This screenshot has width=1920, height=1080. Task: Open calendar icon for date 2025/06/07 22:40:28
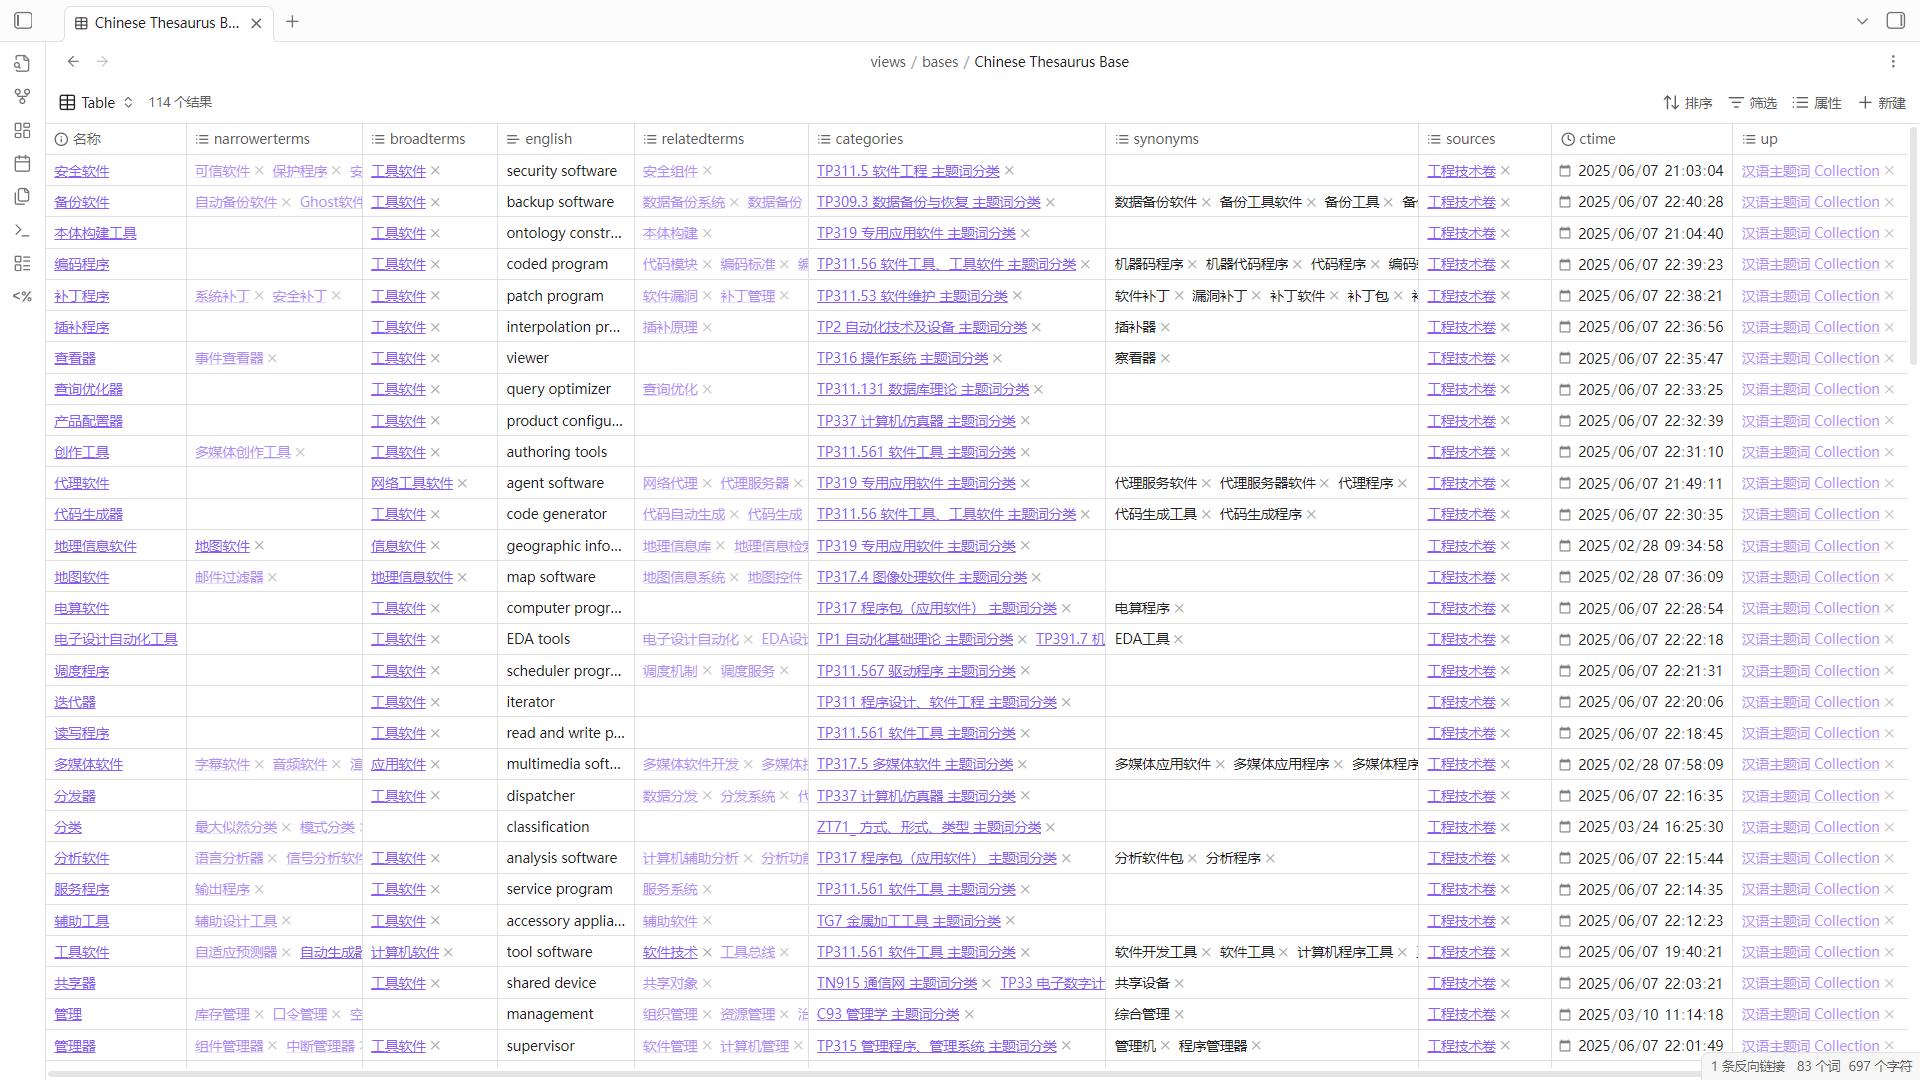[1565, 202]
